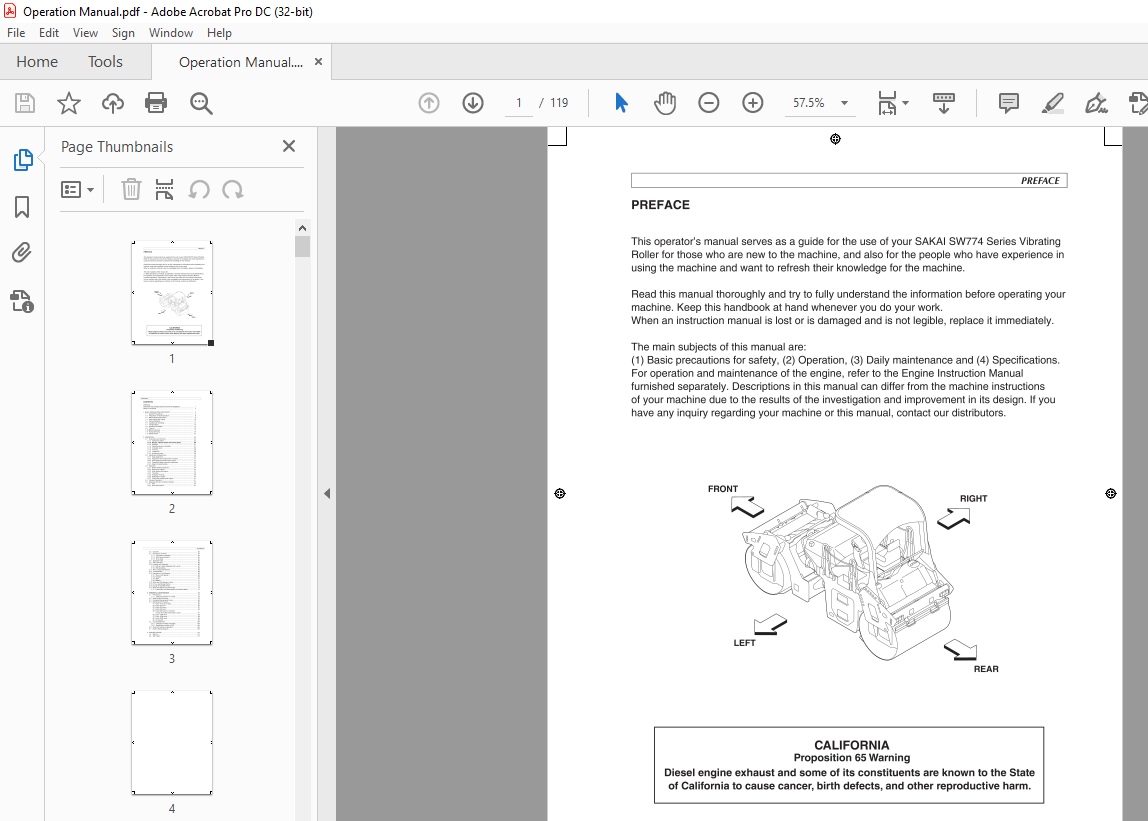Click the thumbnails scrollbar handle

coord(302,247)
